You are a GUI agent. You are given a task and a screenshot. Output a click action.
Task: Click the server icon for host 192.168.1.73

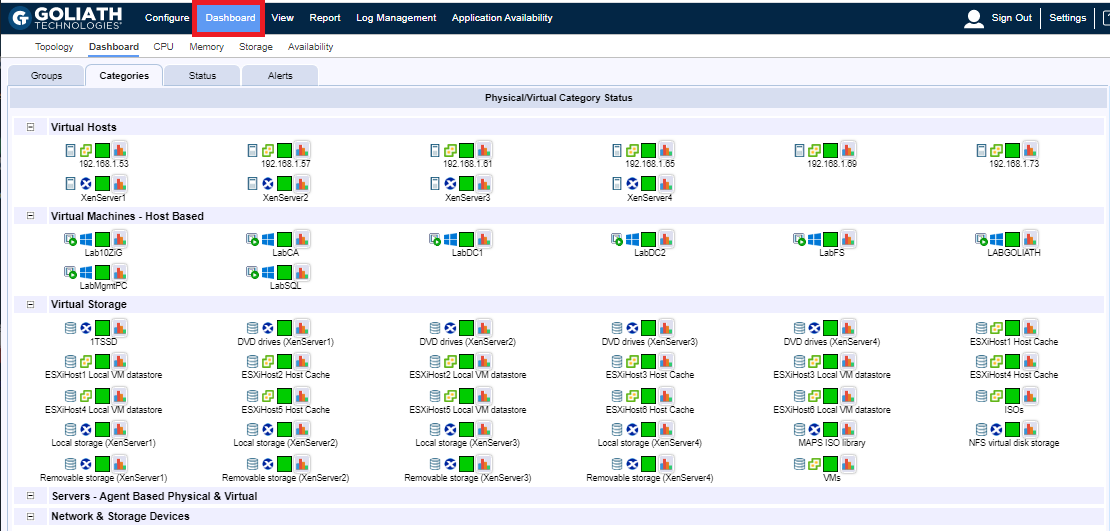(x=981, y=151)
